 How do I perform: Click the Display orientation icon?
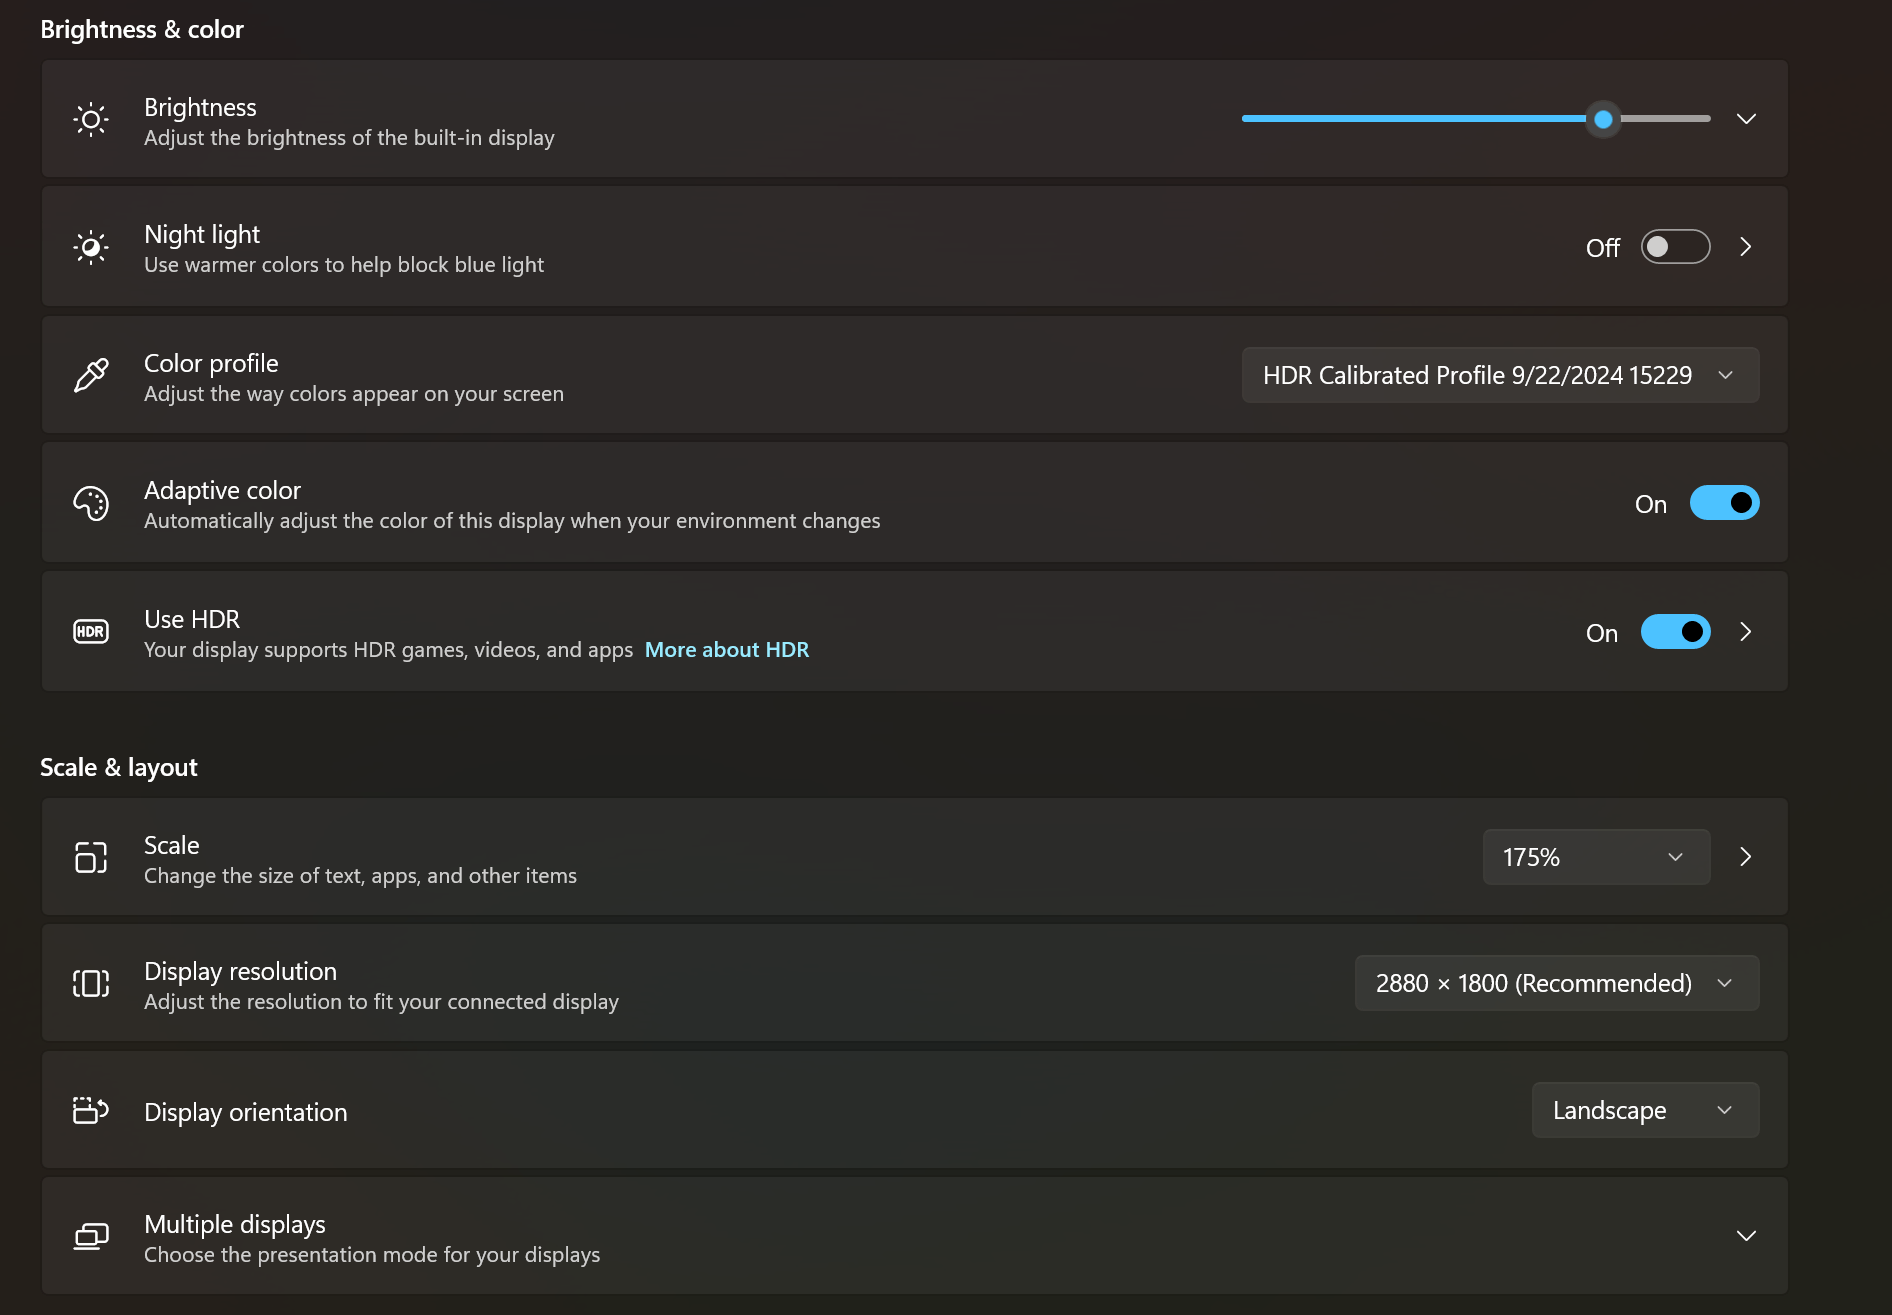91,1110
